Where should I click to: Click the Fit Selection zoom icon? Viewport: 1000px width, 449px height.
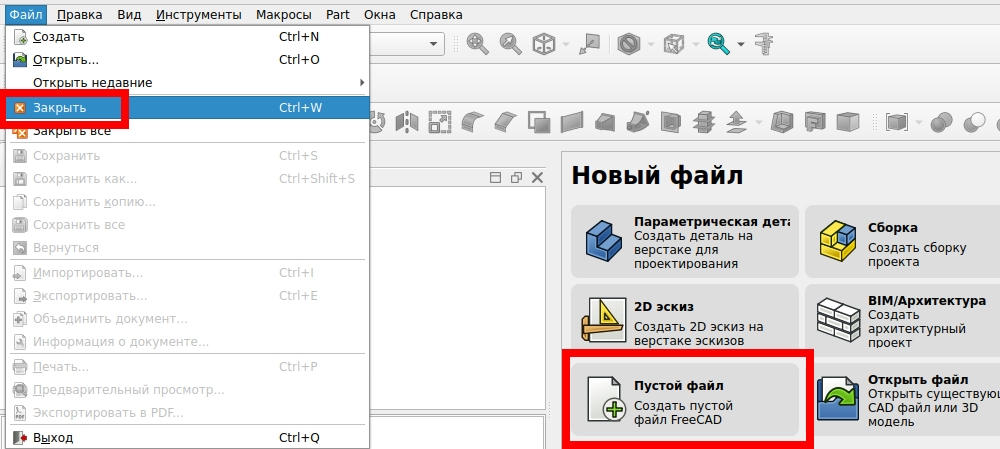(510, 44)
